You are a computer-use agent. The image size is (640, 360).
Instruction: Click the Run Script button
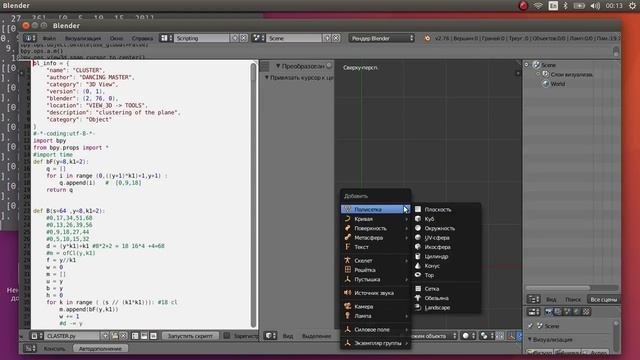[190, 336]
